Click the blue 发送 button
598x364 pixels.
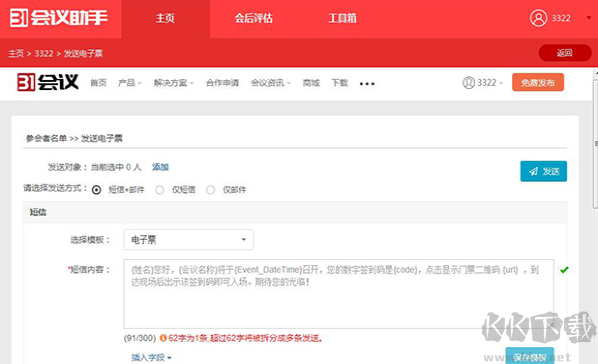pyautogui.click(x=543, y=171)
